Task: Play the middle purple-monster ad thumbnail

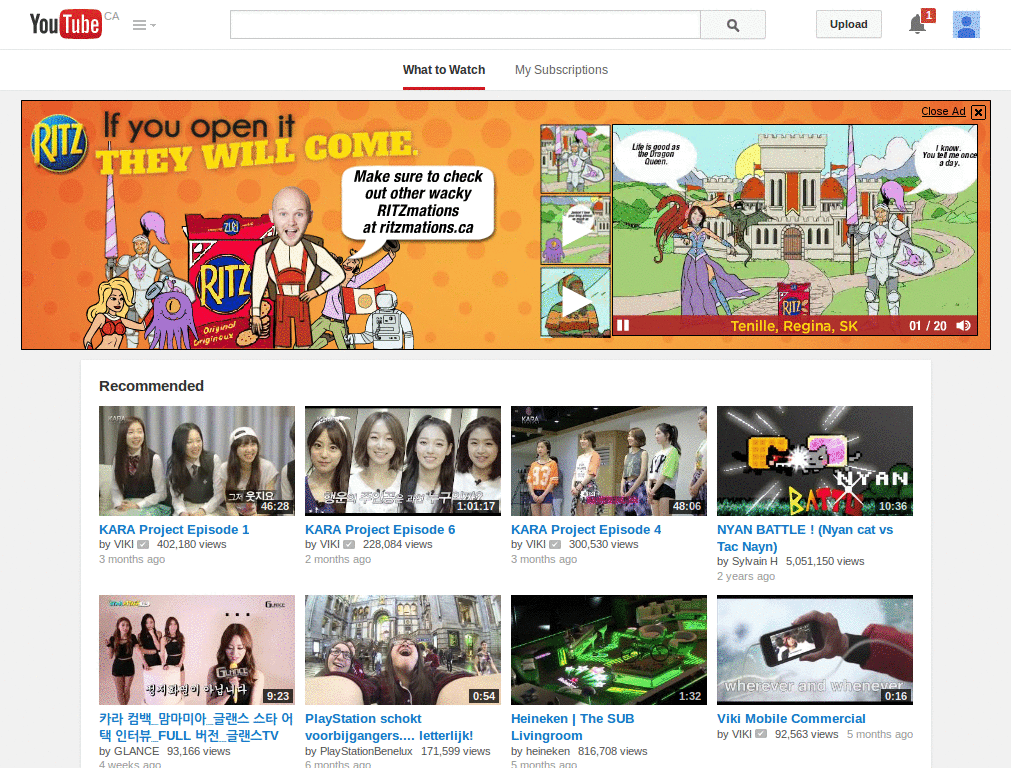Action: [x=575, y=230]
